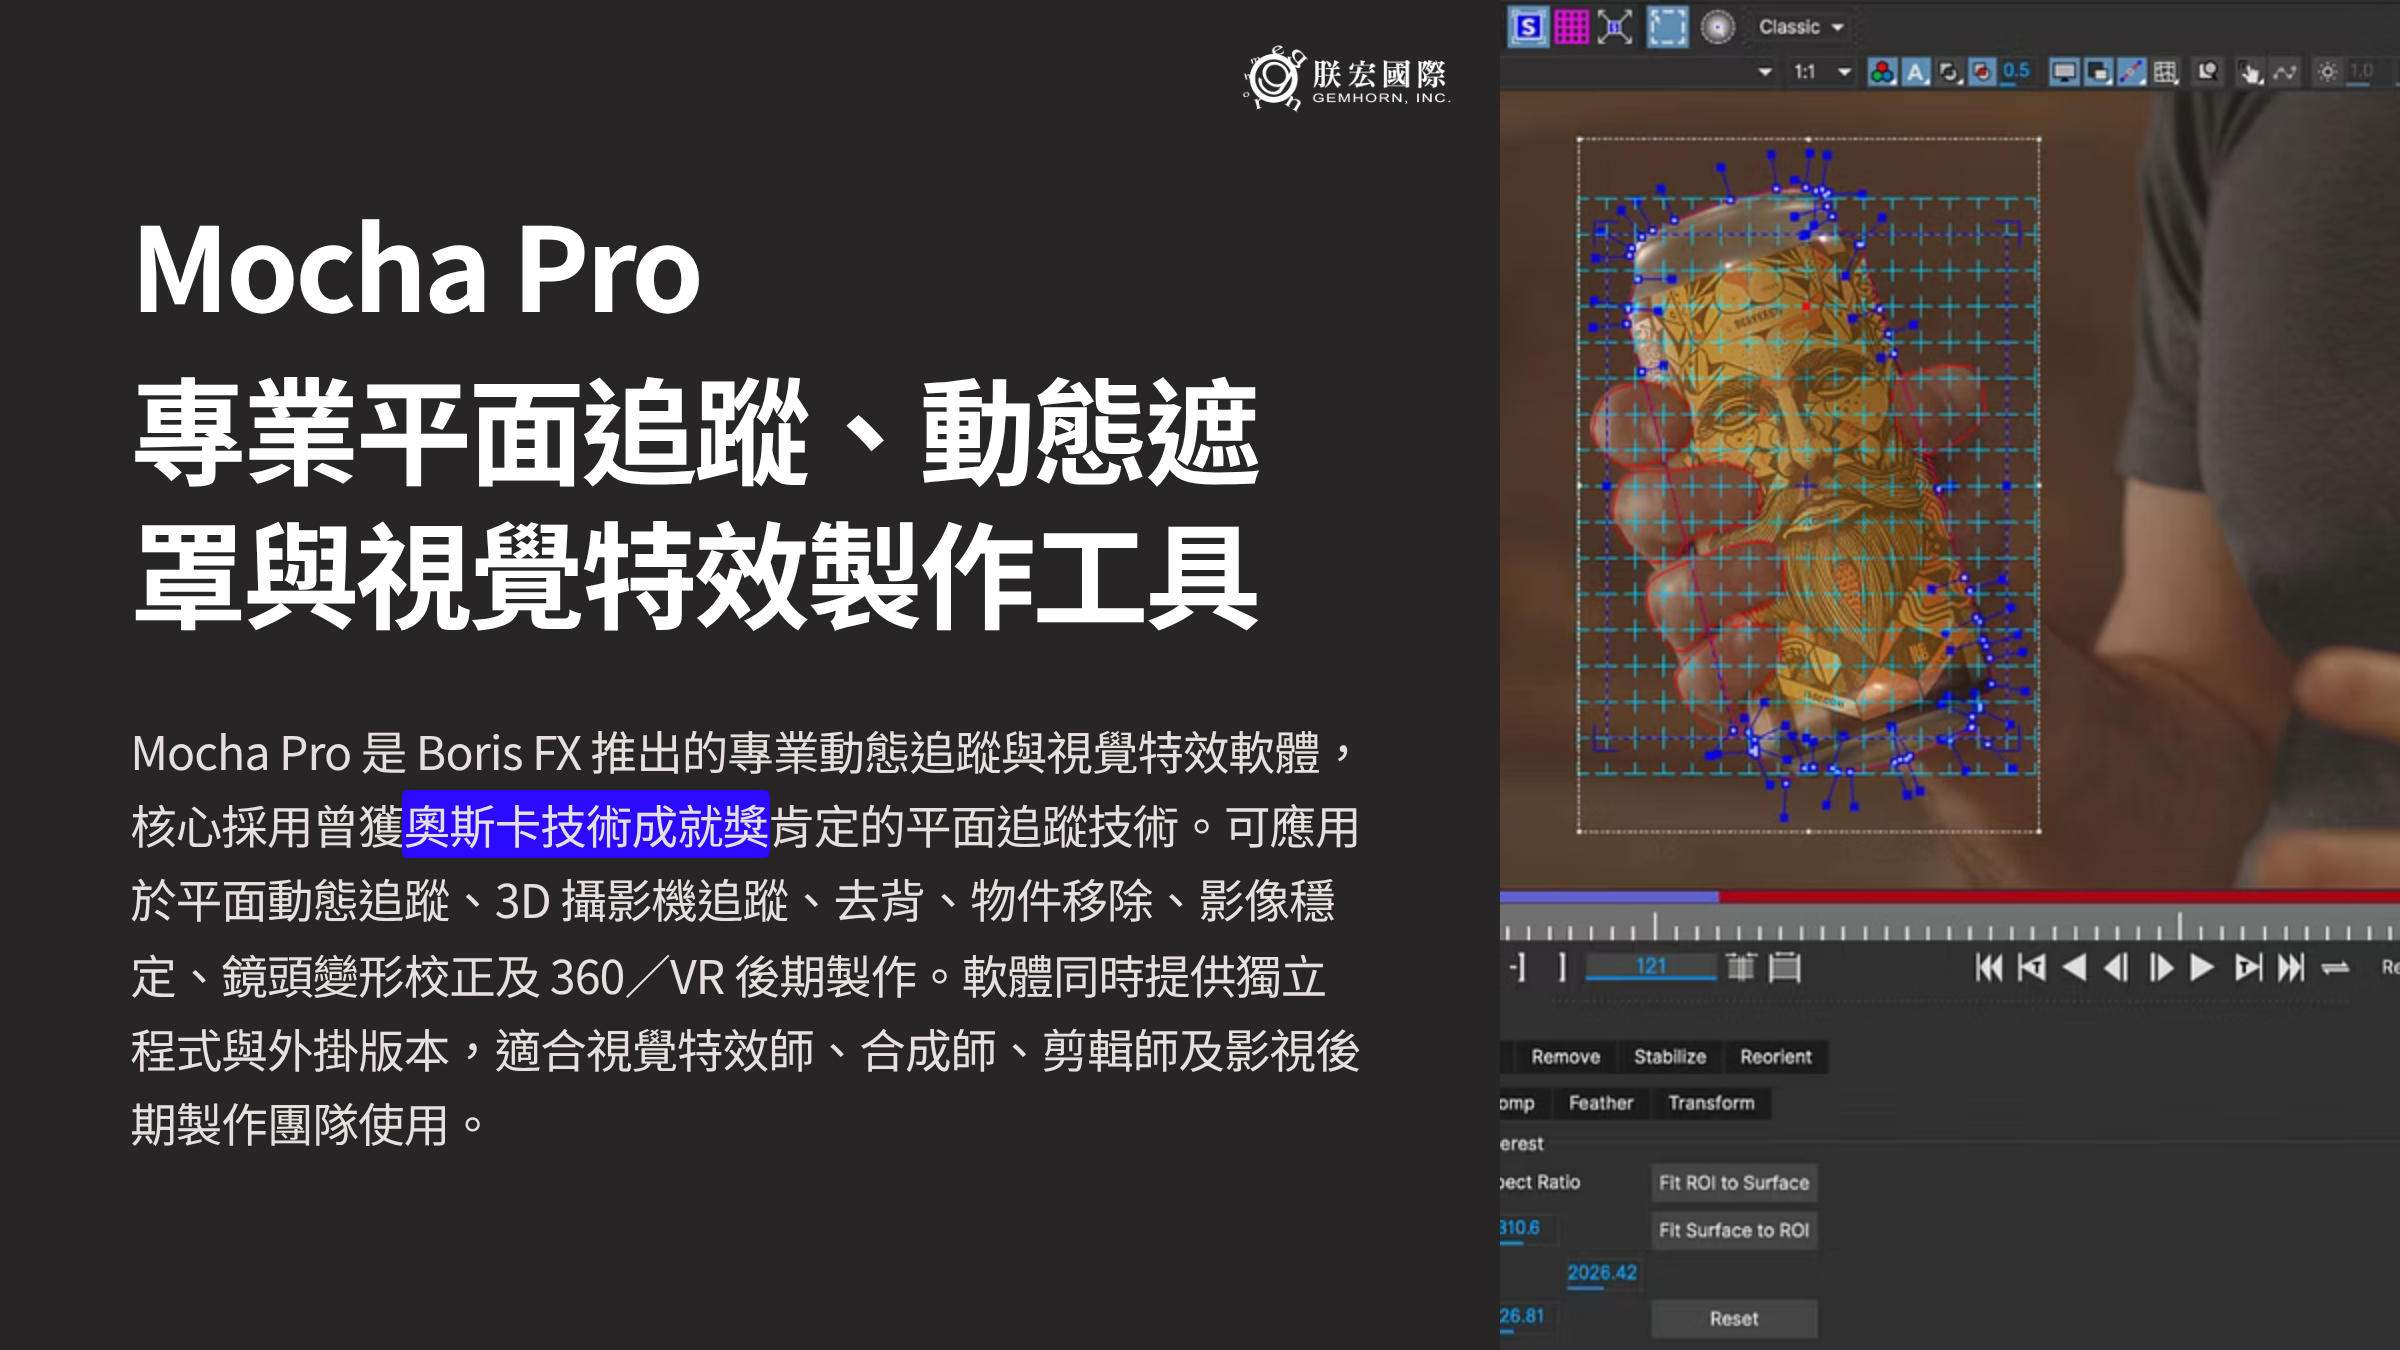
Task: Open the clip view dropdown left of 1:1
Action: pos(1765,72)
